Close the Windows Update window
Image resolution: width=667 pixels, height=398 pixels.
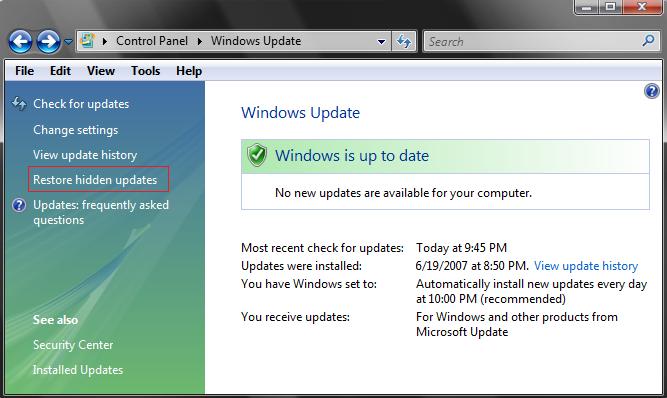tap(642, 6)
